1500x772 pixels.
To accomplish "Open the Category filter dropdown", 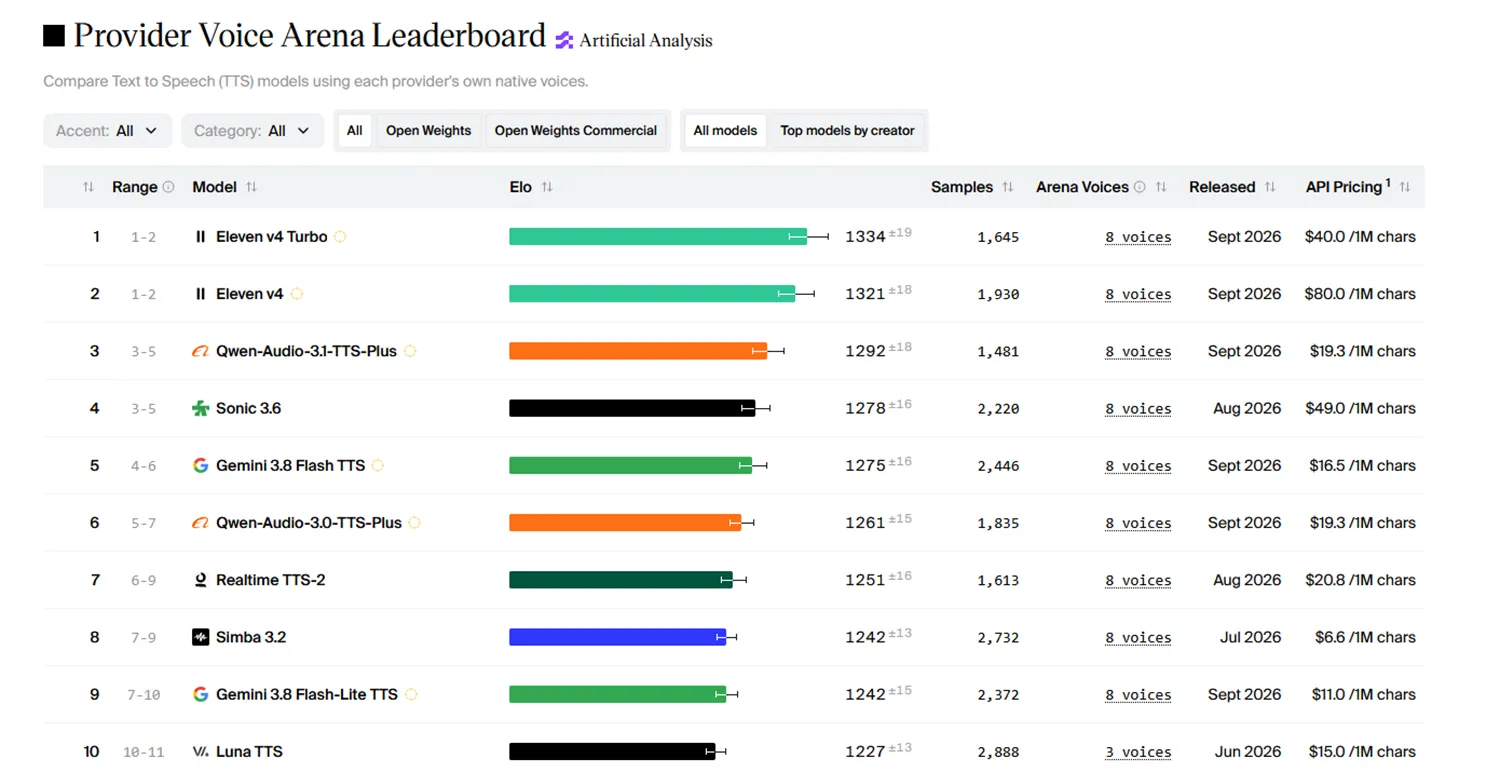I will pos(252,131).
